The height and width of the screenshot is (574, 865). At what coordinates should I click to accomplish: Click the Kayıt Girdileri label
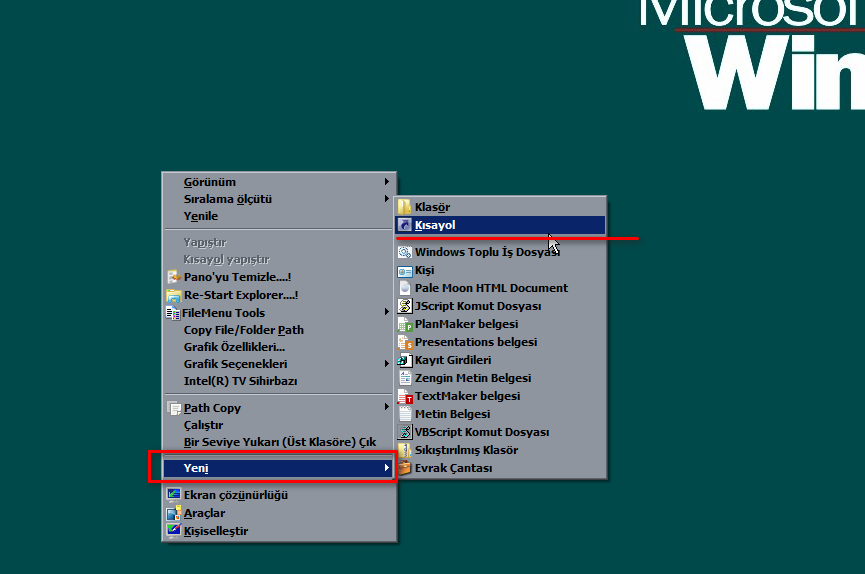pyautogui.click(x=453, y=360)
